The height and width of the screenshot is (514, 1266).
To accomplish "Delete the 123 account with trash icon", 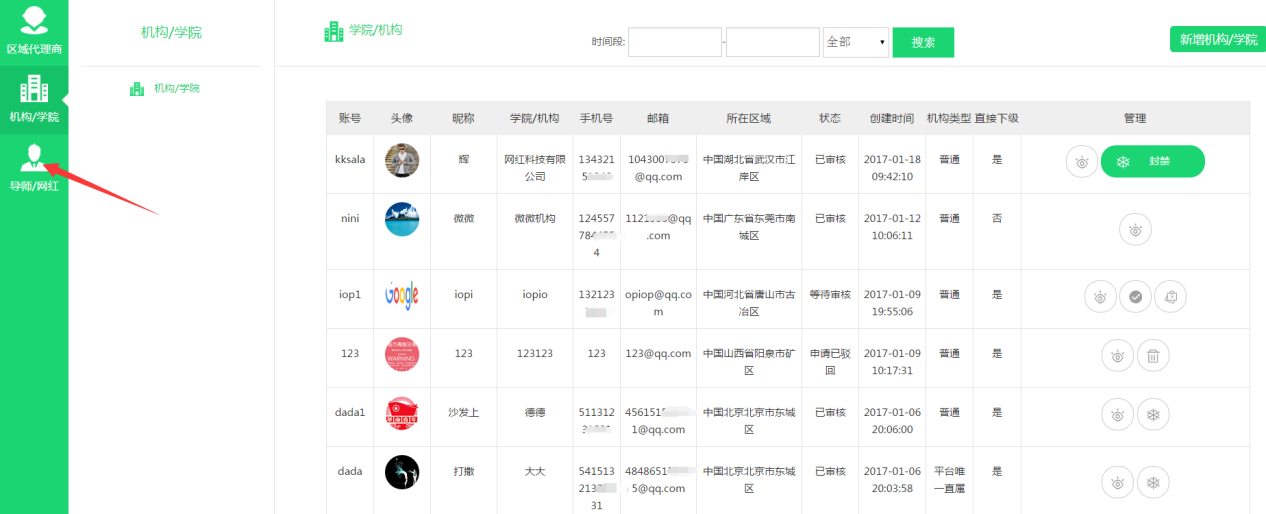I will [x=1153, y=355].
